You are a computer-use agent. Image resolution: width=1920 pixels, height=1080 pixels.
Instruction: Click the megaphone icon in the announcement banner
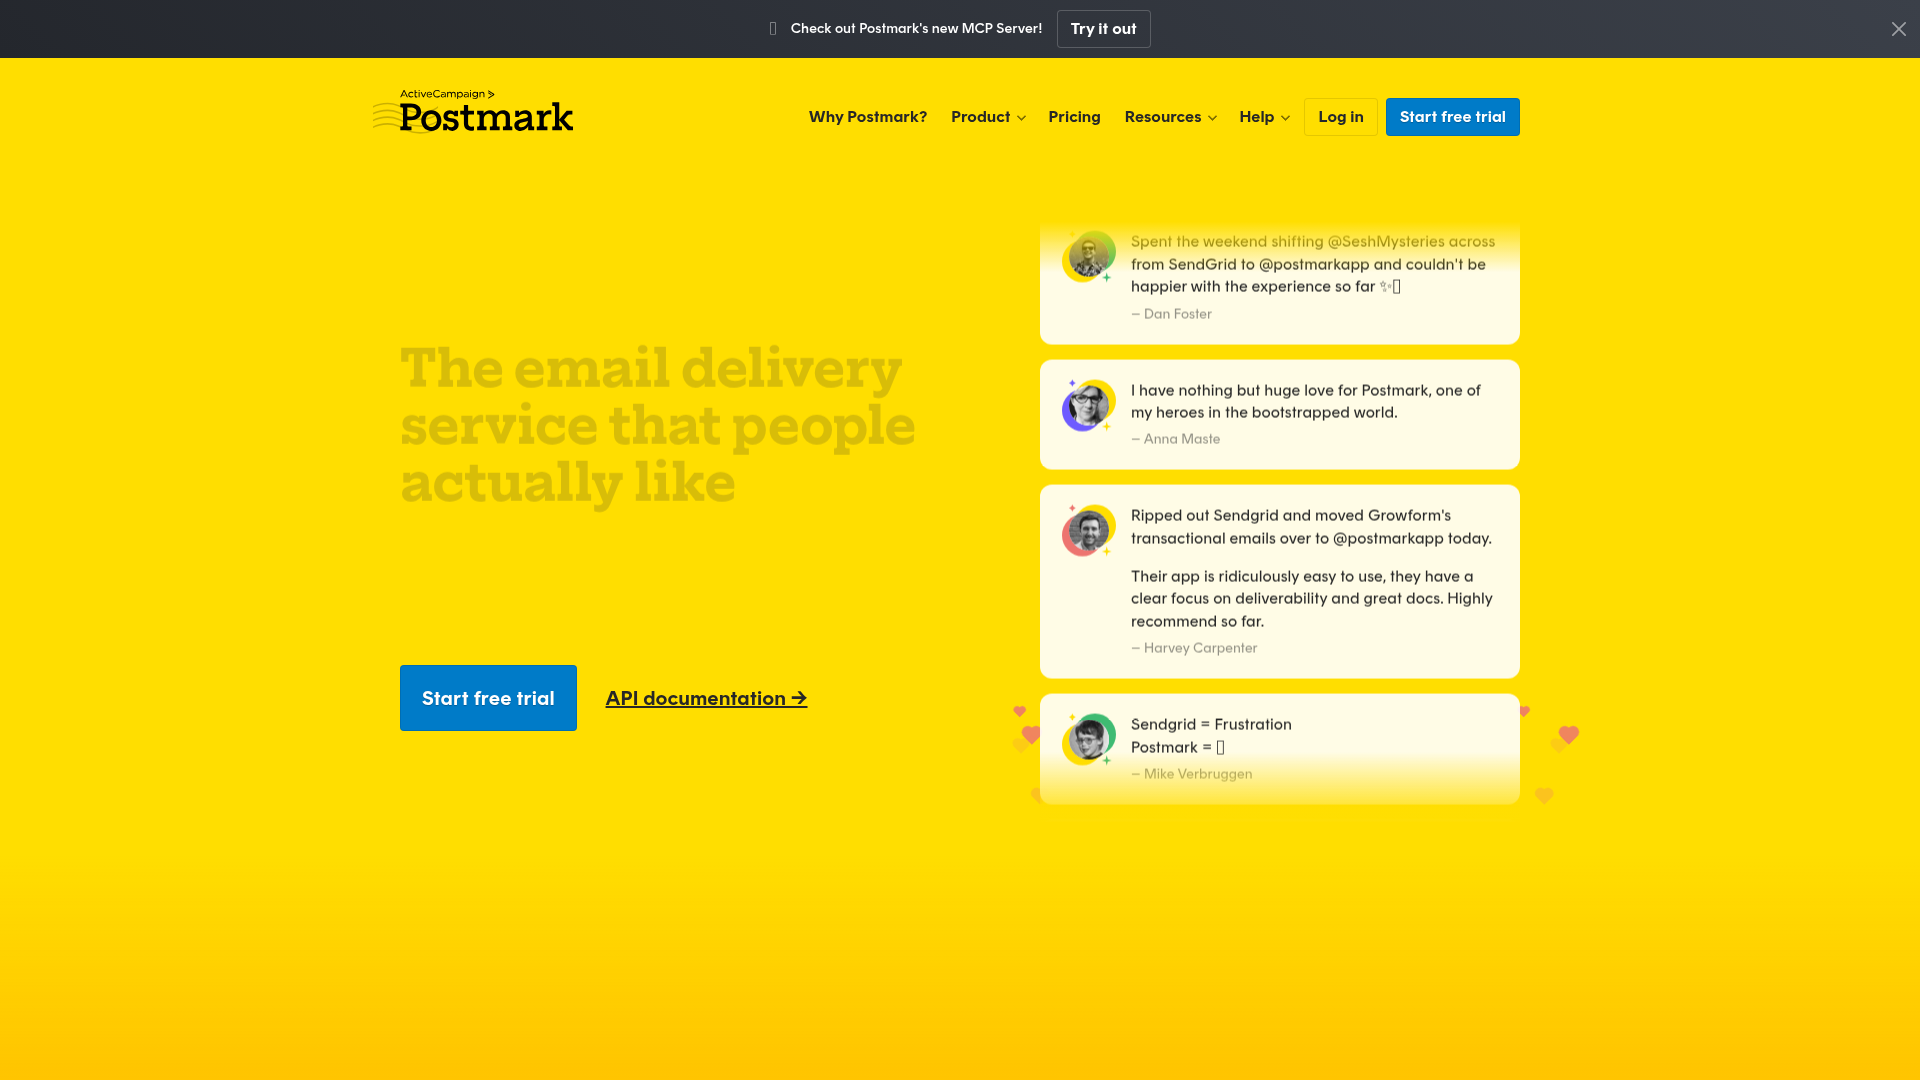772,29
